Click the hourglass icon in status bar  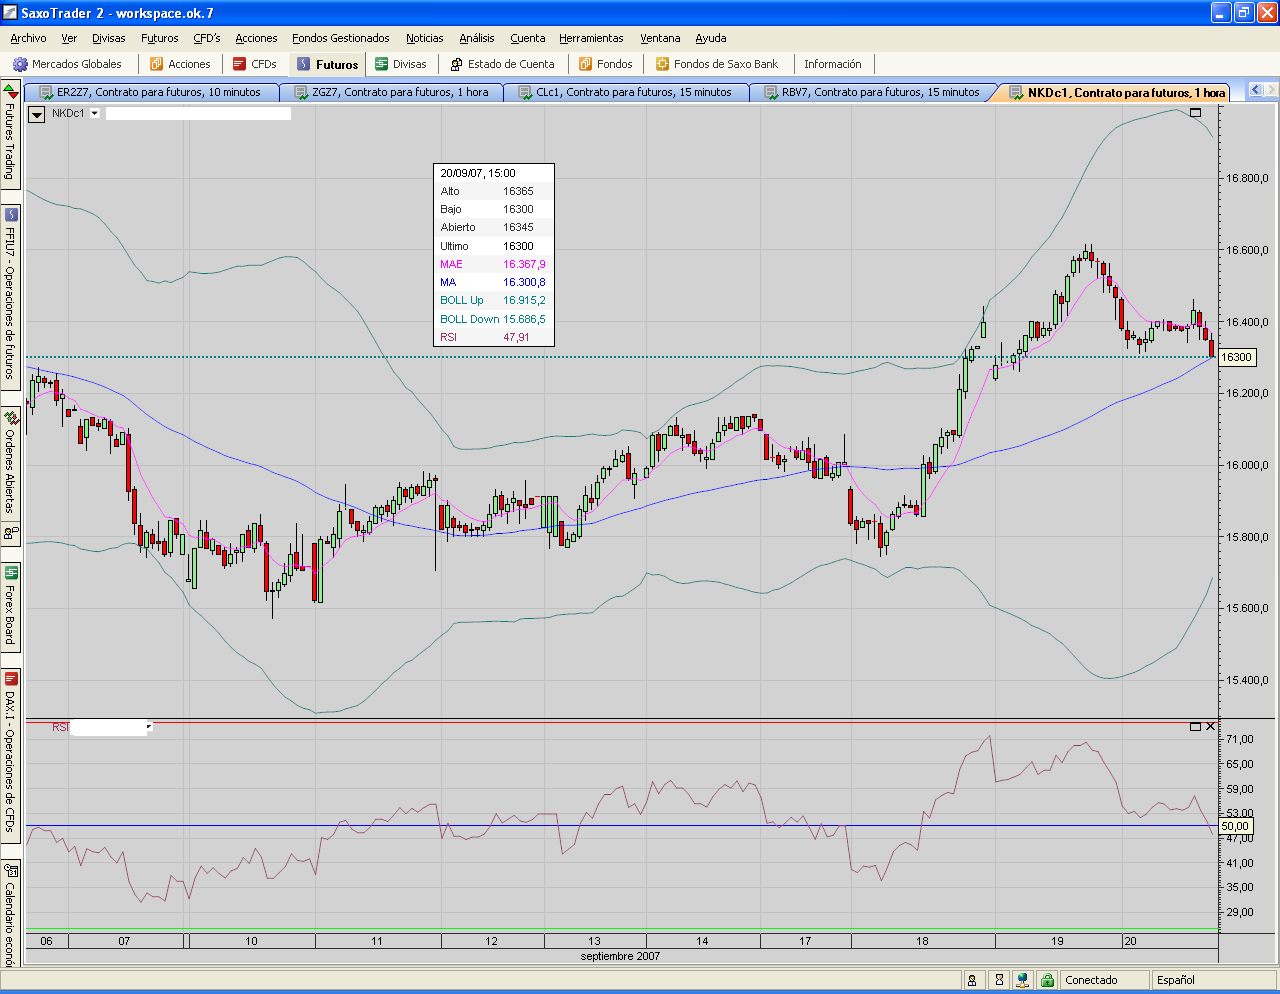(998, 980)
